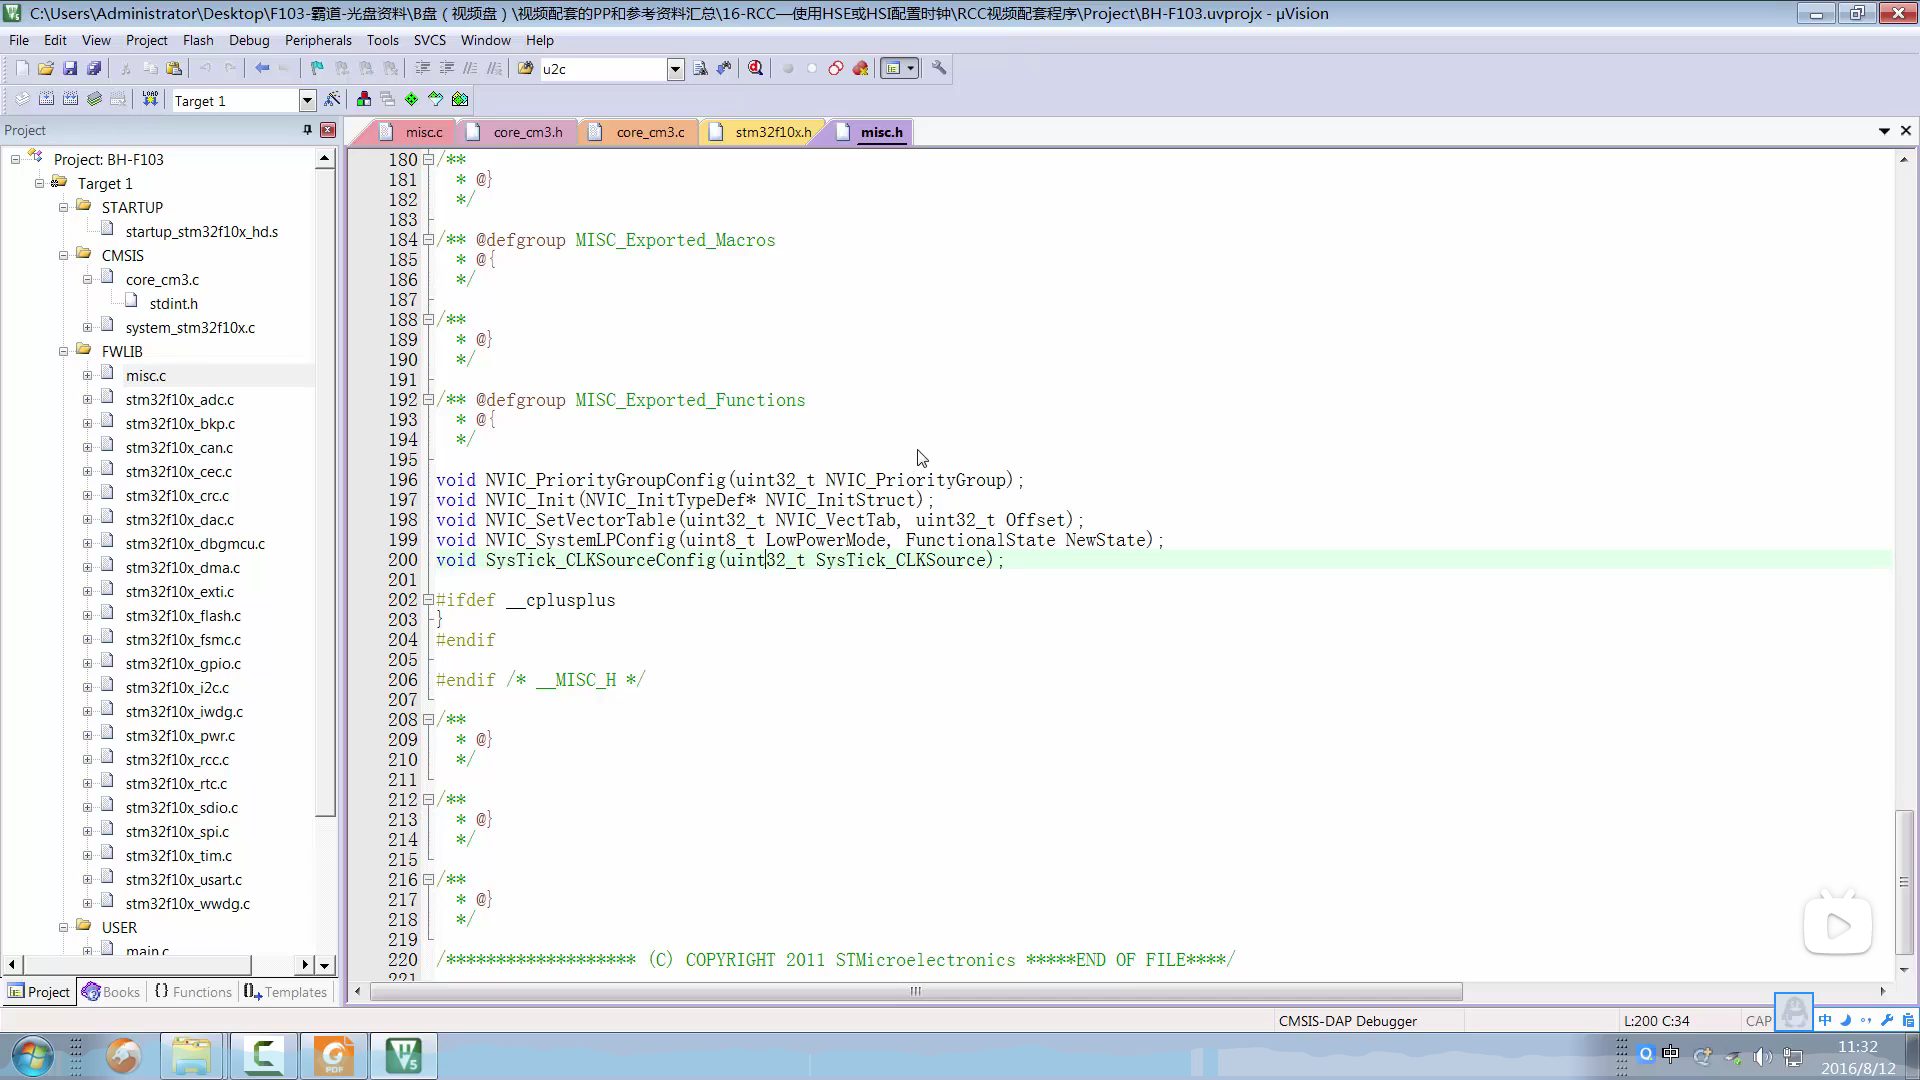The width and height of the screenshot is (1920, 1080).
Task: Toggle insert/remove breakpoint icon
Action: pos(787,68)
